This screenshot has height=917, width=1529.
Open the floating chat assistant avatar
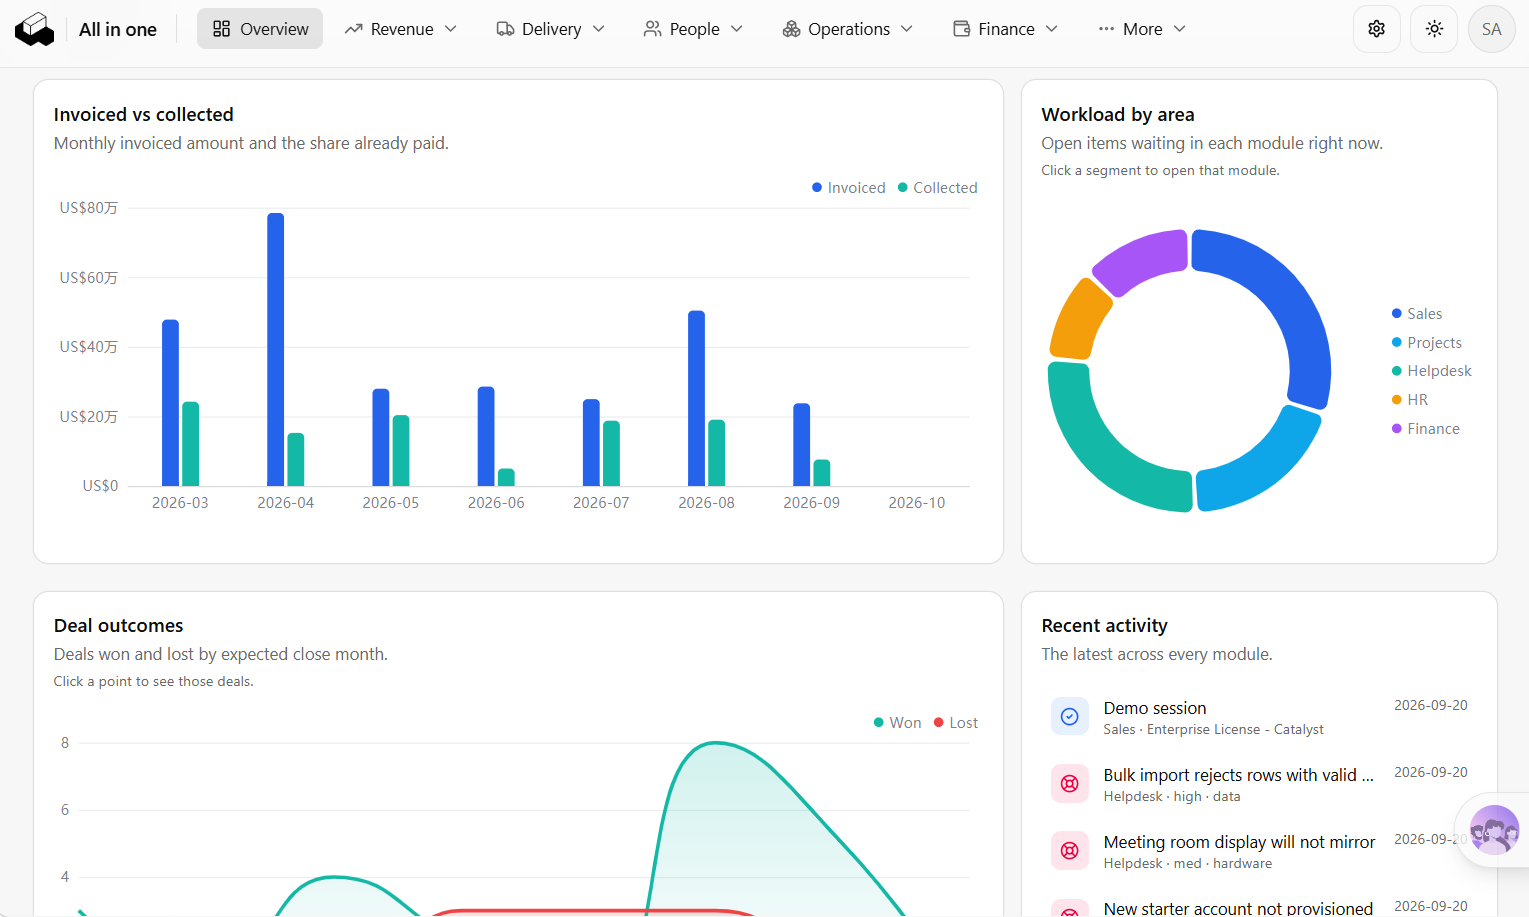point(1495,830)
